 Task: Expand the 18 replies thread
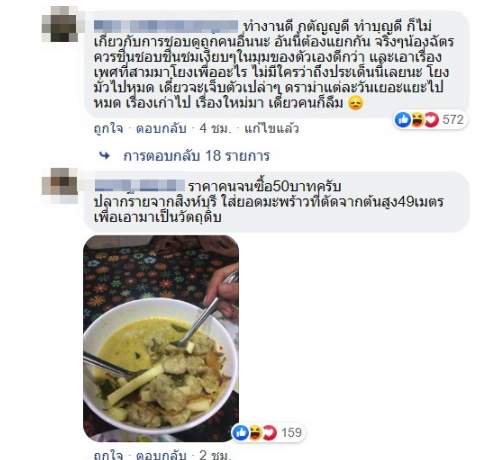coord(196,156)
